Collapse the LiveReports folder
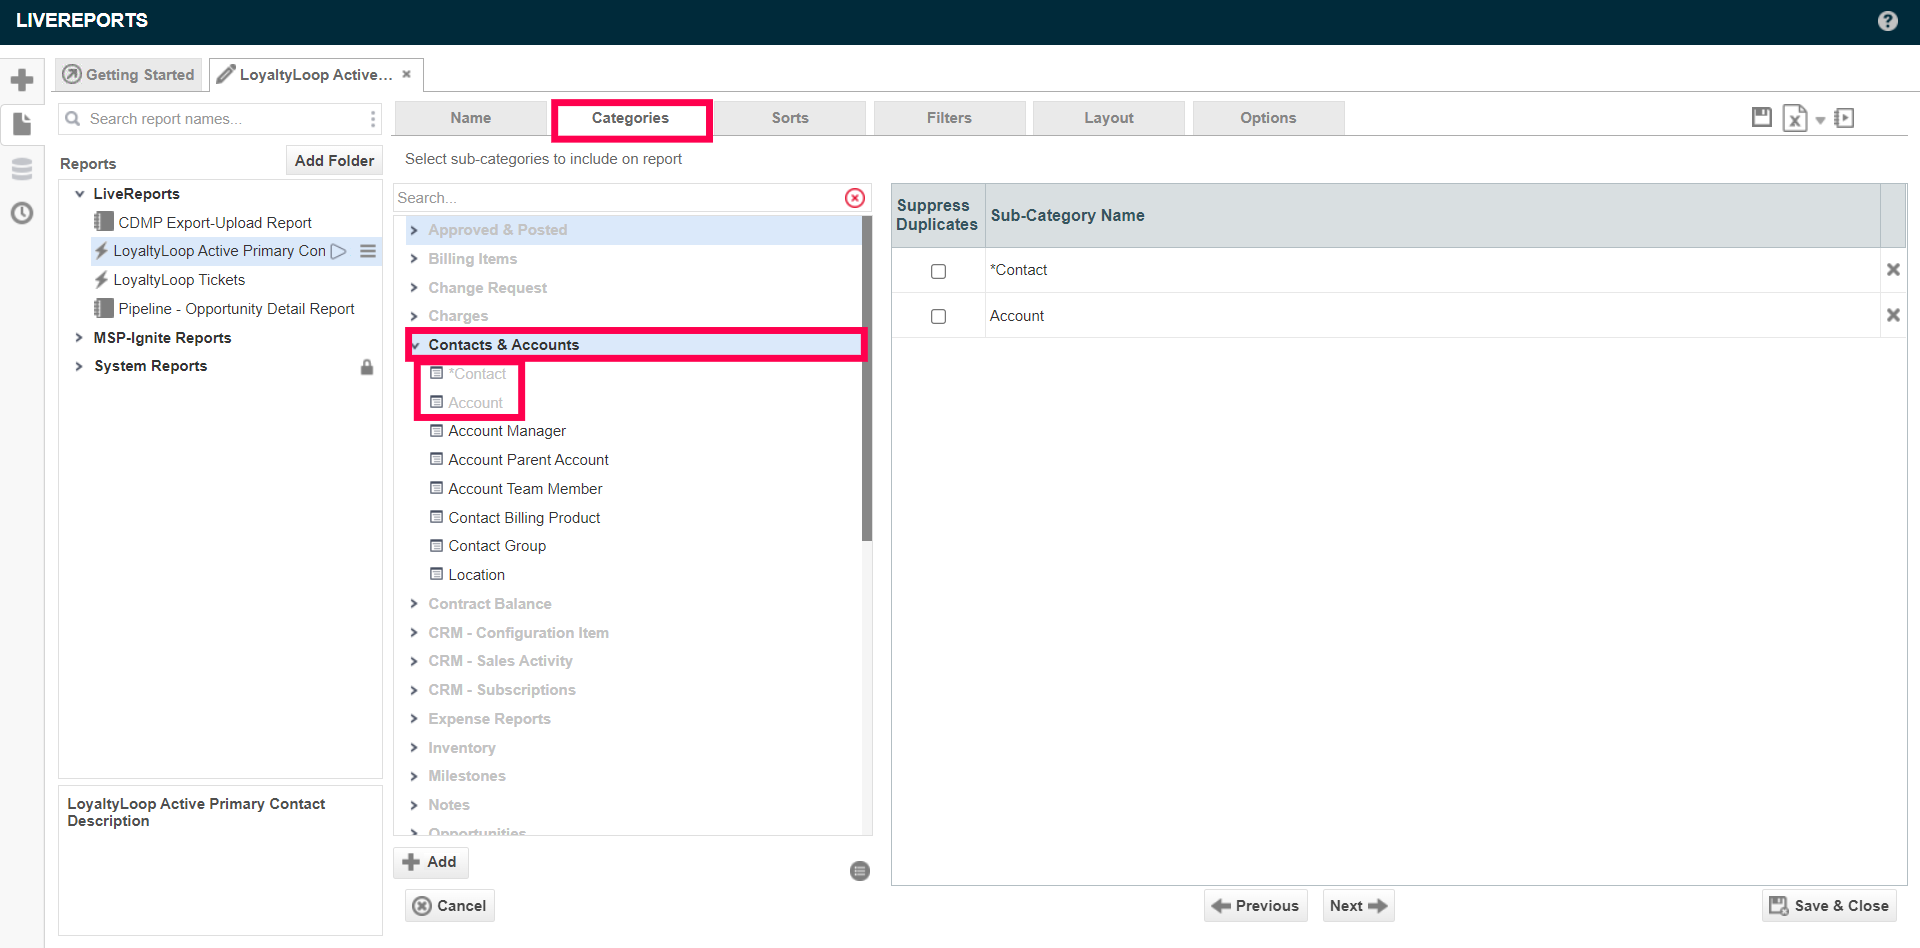 pos(80,194)
